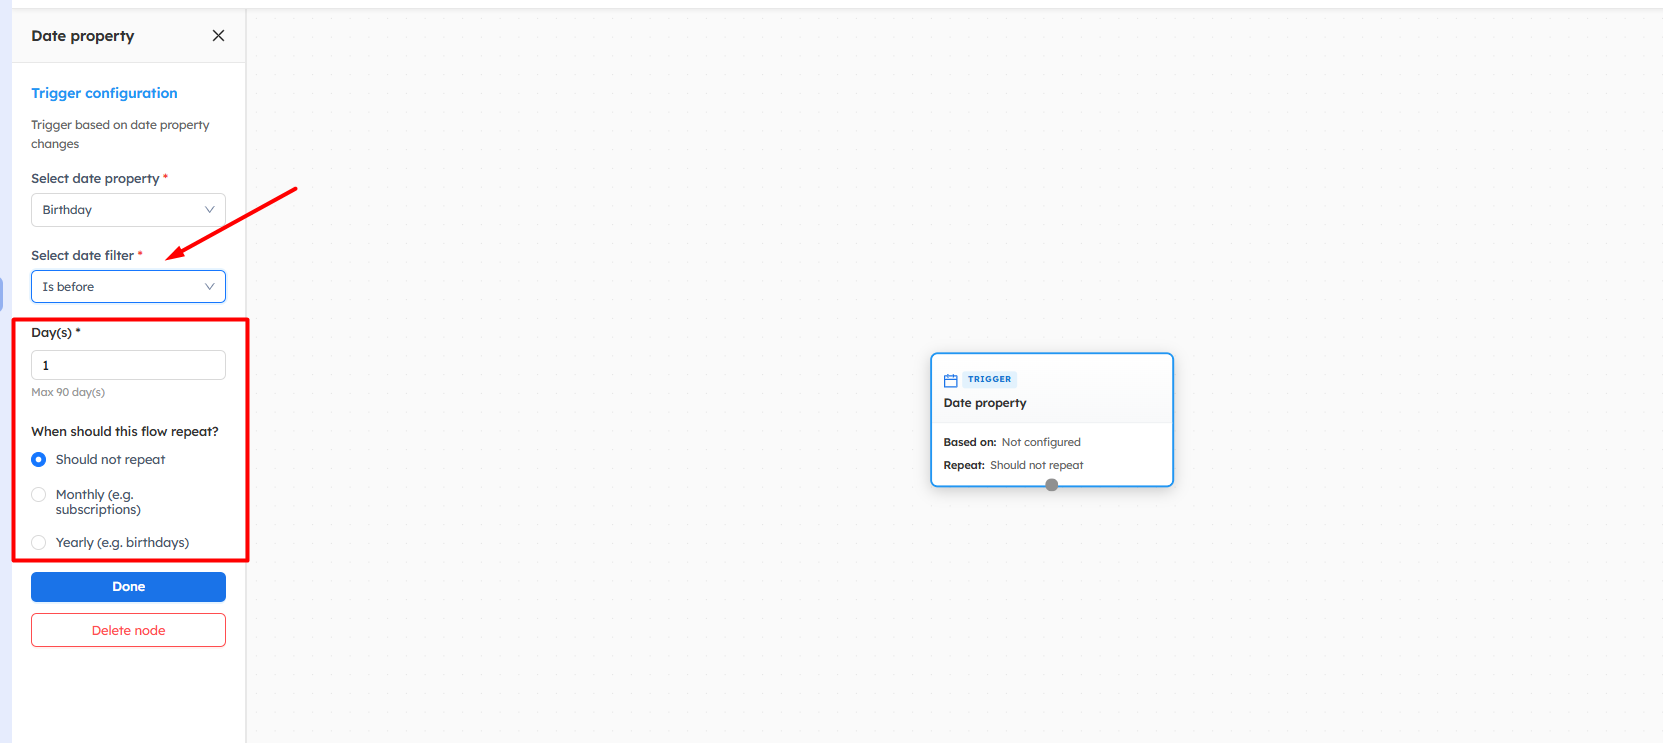Click the TRIGGER badge on the node
The width and height of the screenshot is (1663, 743).
(x=989, y=380)
